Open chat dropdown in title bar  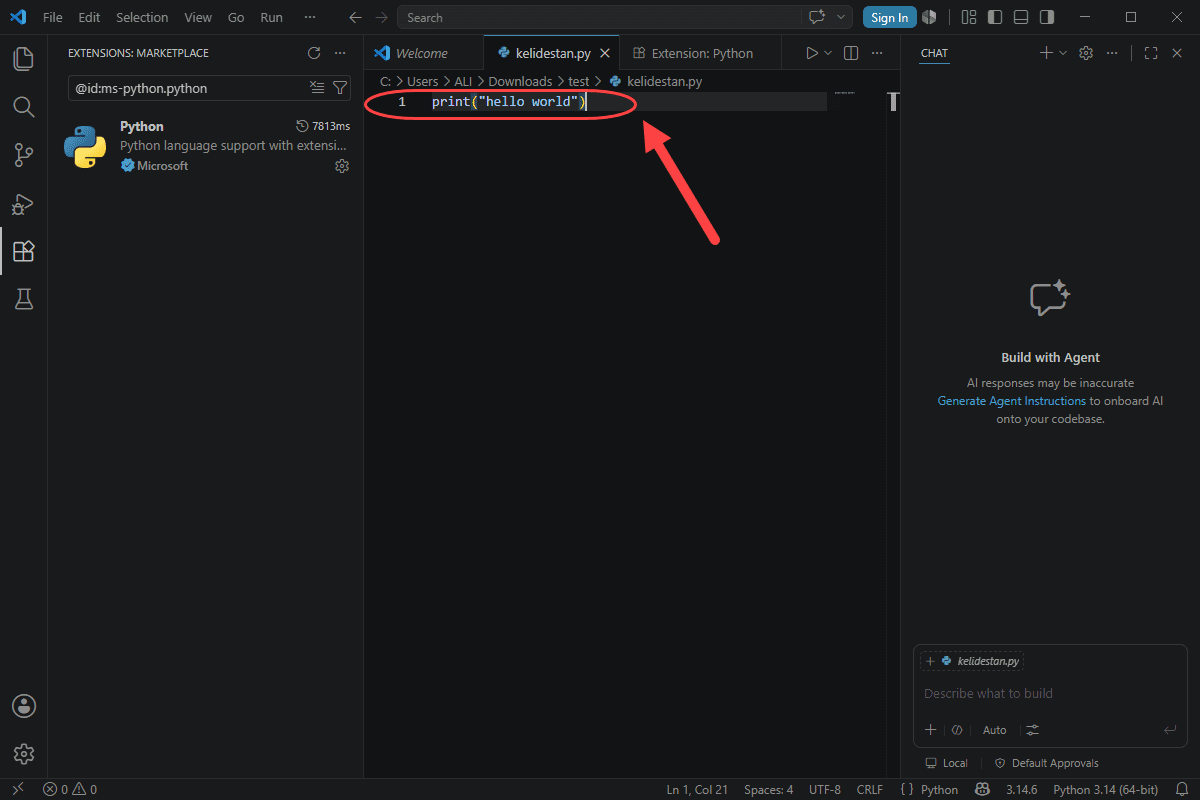pos(841,17)
